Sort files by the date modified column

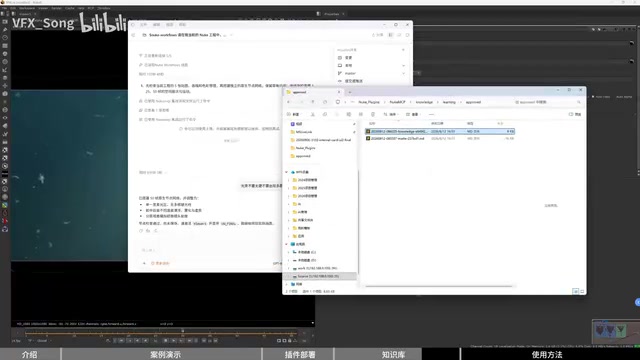coord(437,123)
